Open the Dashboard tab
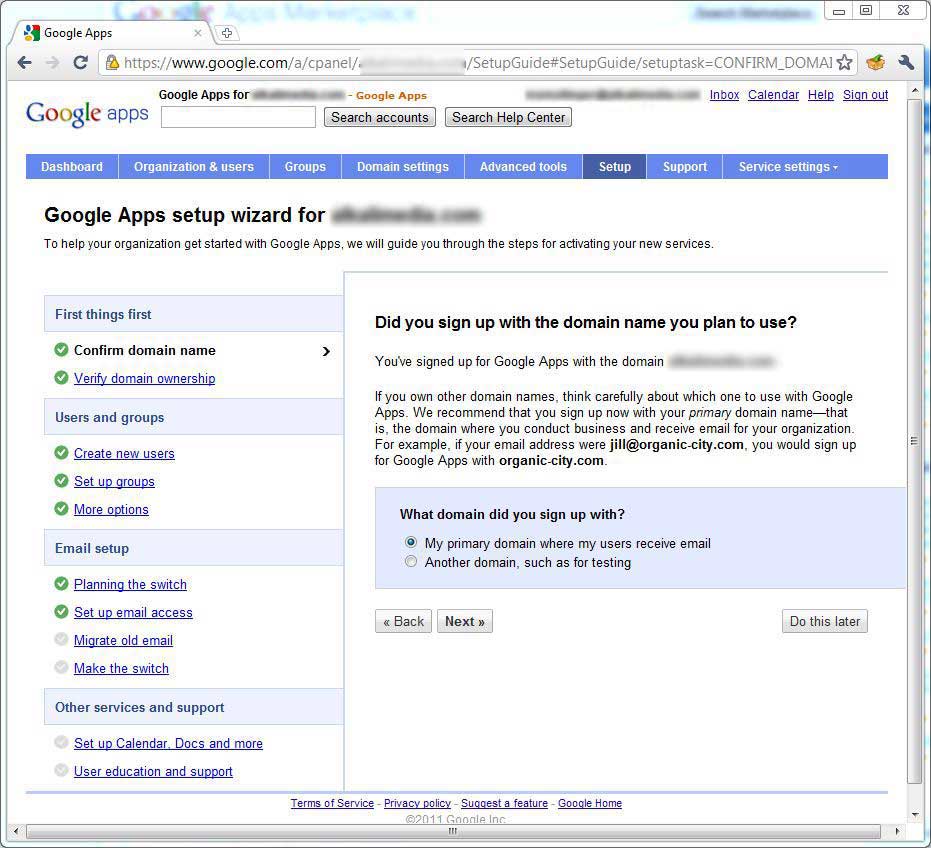 pyautogui.click(x=72, y=167)
